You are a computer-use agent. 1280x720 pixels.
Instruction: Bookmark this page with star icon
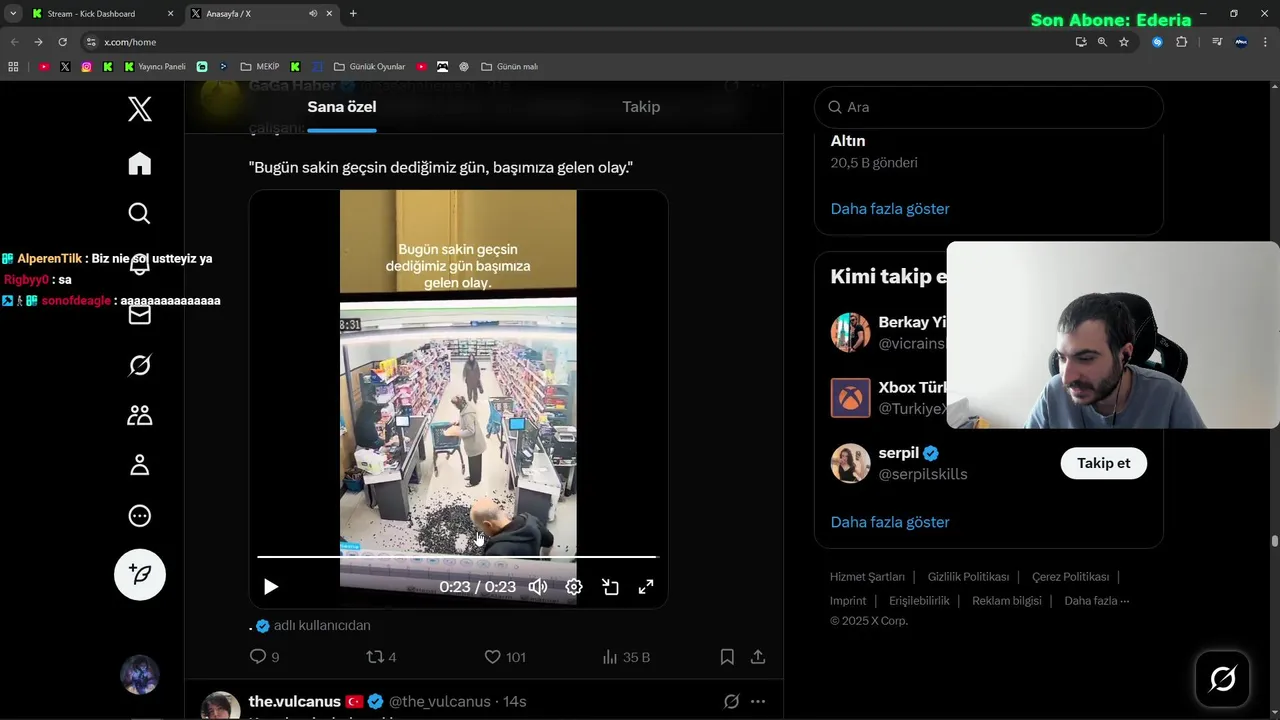coord(1124,42)
